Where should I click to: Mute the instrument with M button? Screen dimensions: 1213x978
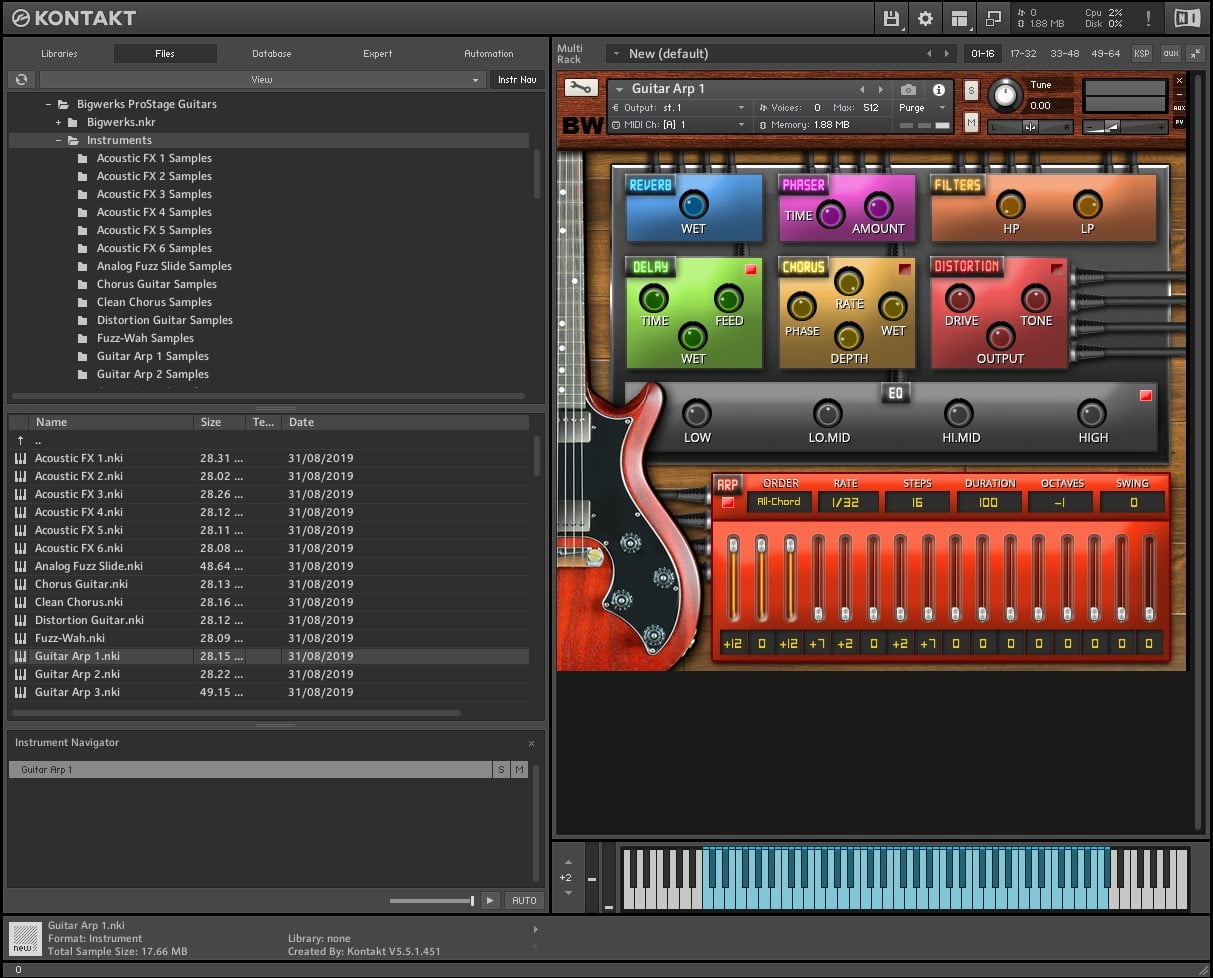pos(971,122)
